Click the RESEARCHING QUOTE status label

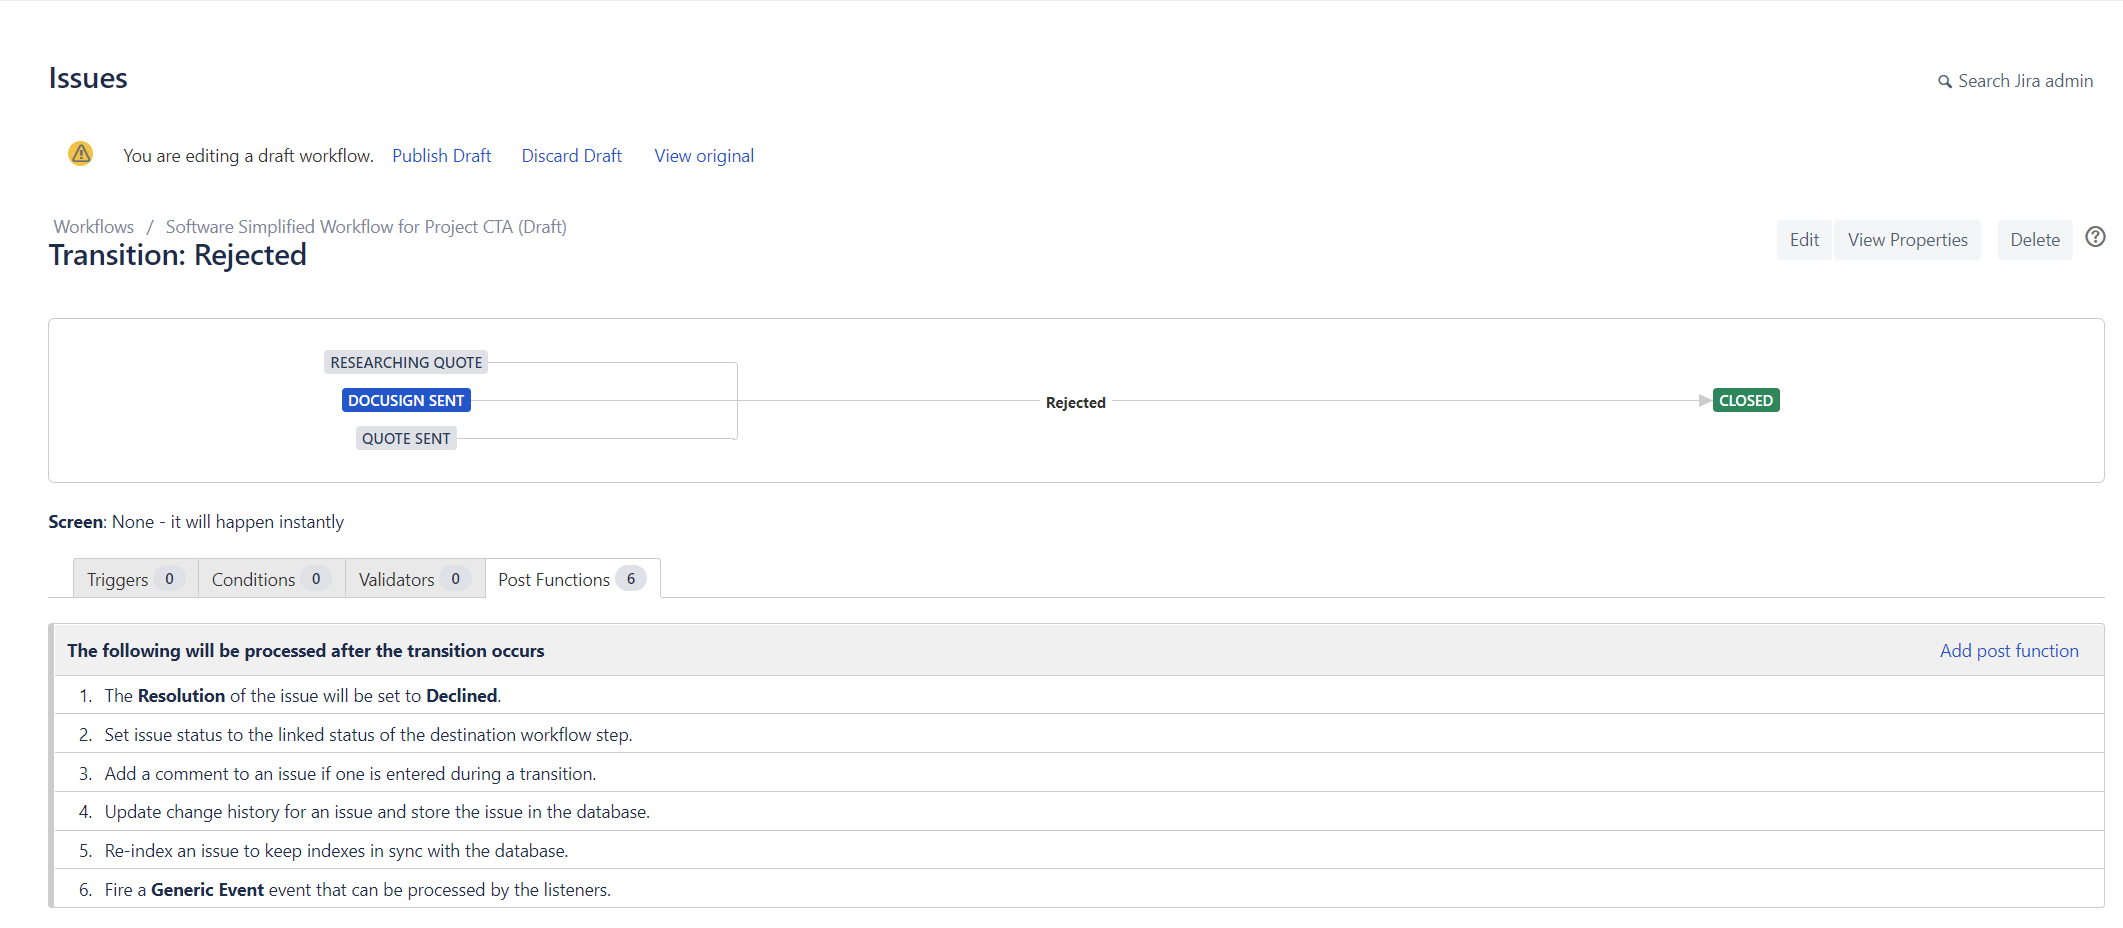tap(406, 363)
